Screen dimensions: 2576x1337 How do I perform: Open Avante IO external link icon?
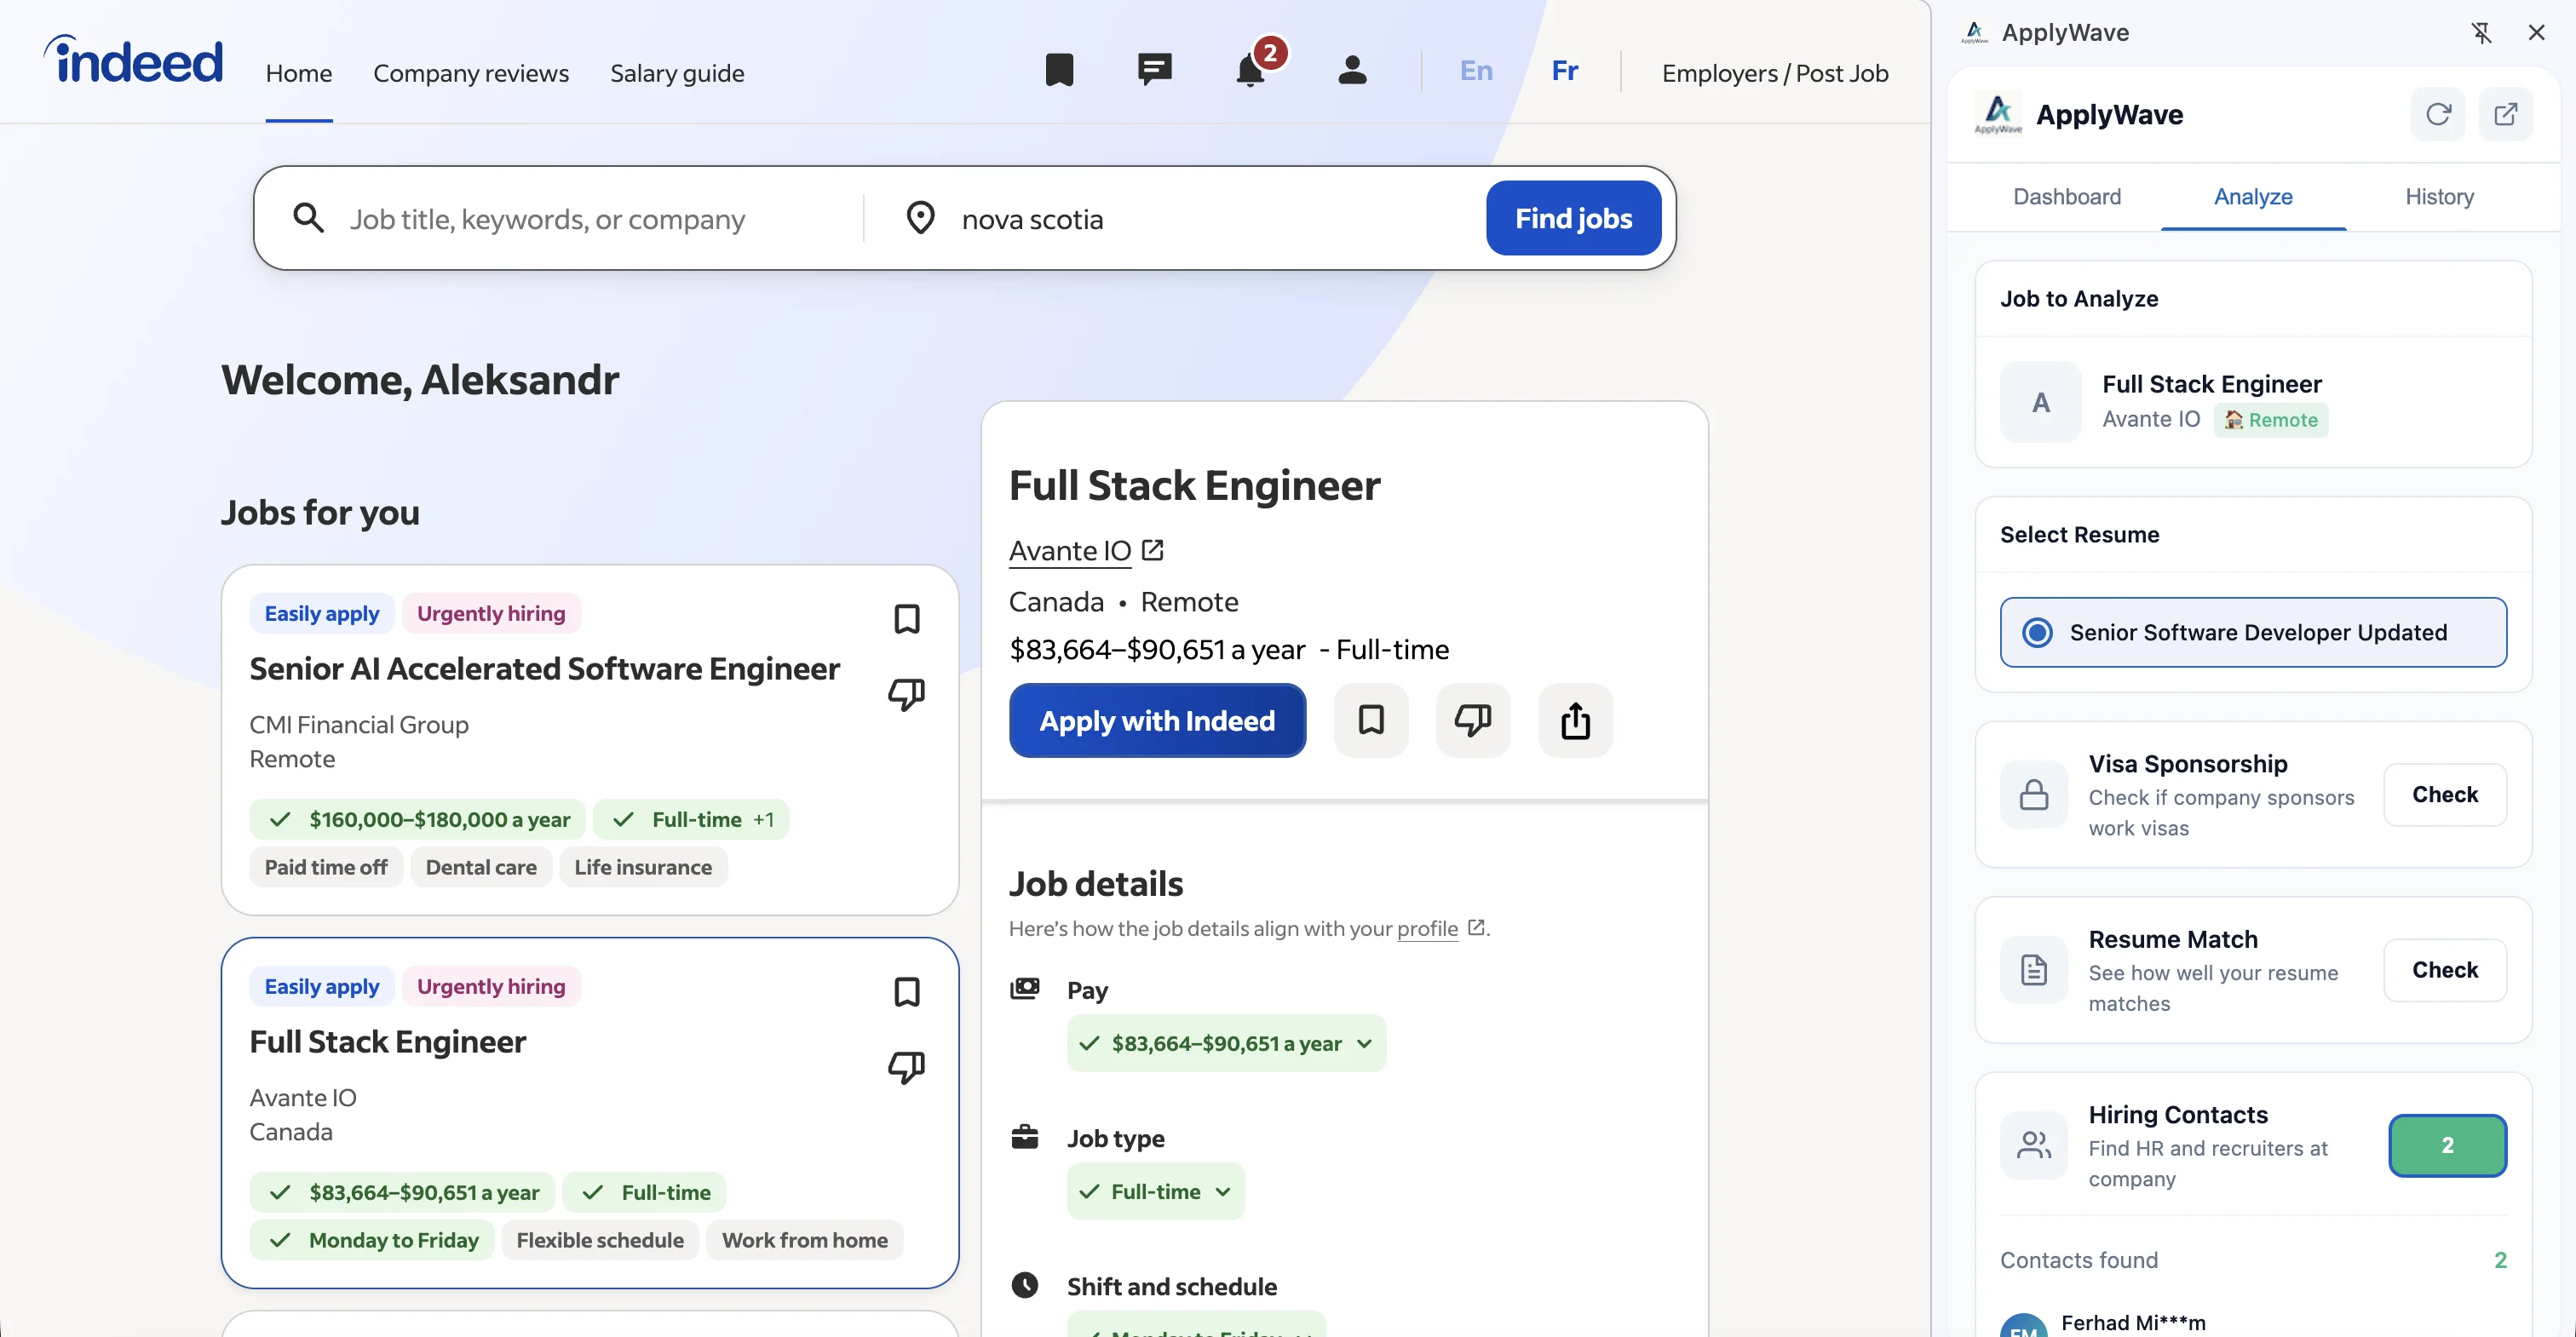[x=1153, y=550]
